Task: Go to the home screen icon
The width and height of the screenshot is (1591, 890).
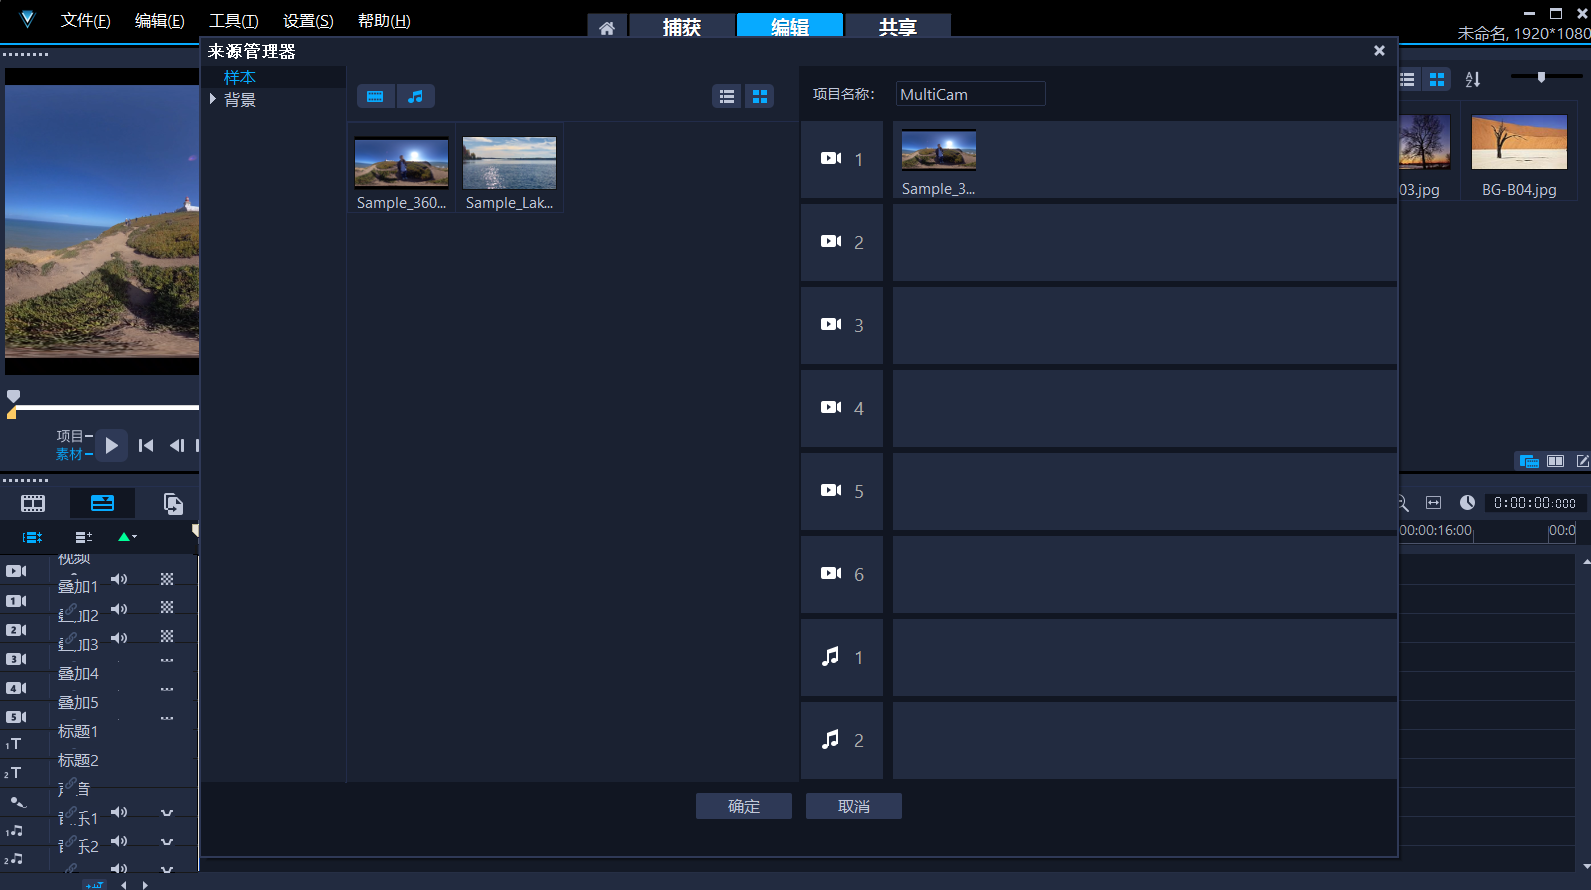Action: pos(607,28)
